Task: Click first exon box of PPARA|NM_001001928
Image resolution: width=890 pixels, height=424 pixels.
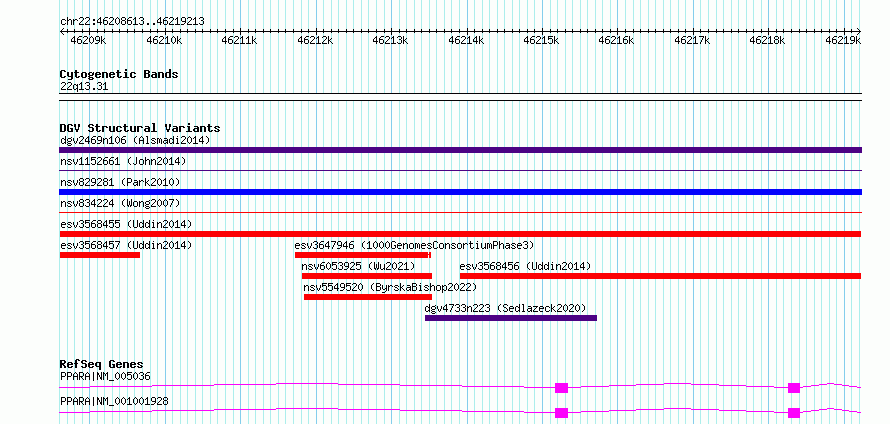Action: tap(561, 413)
